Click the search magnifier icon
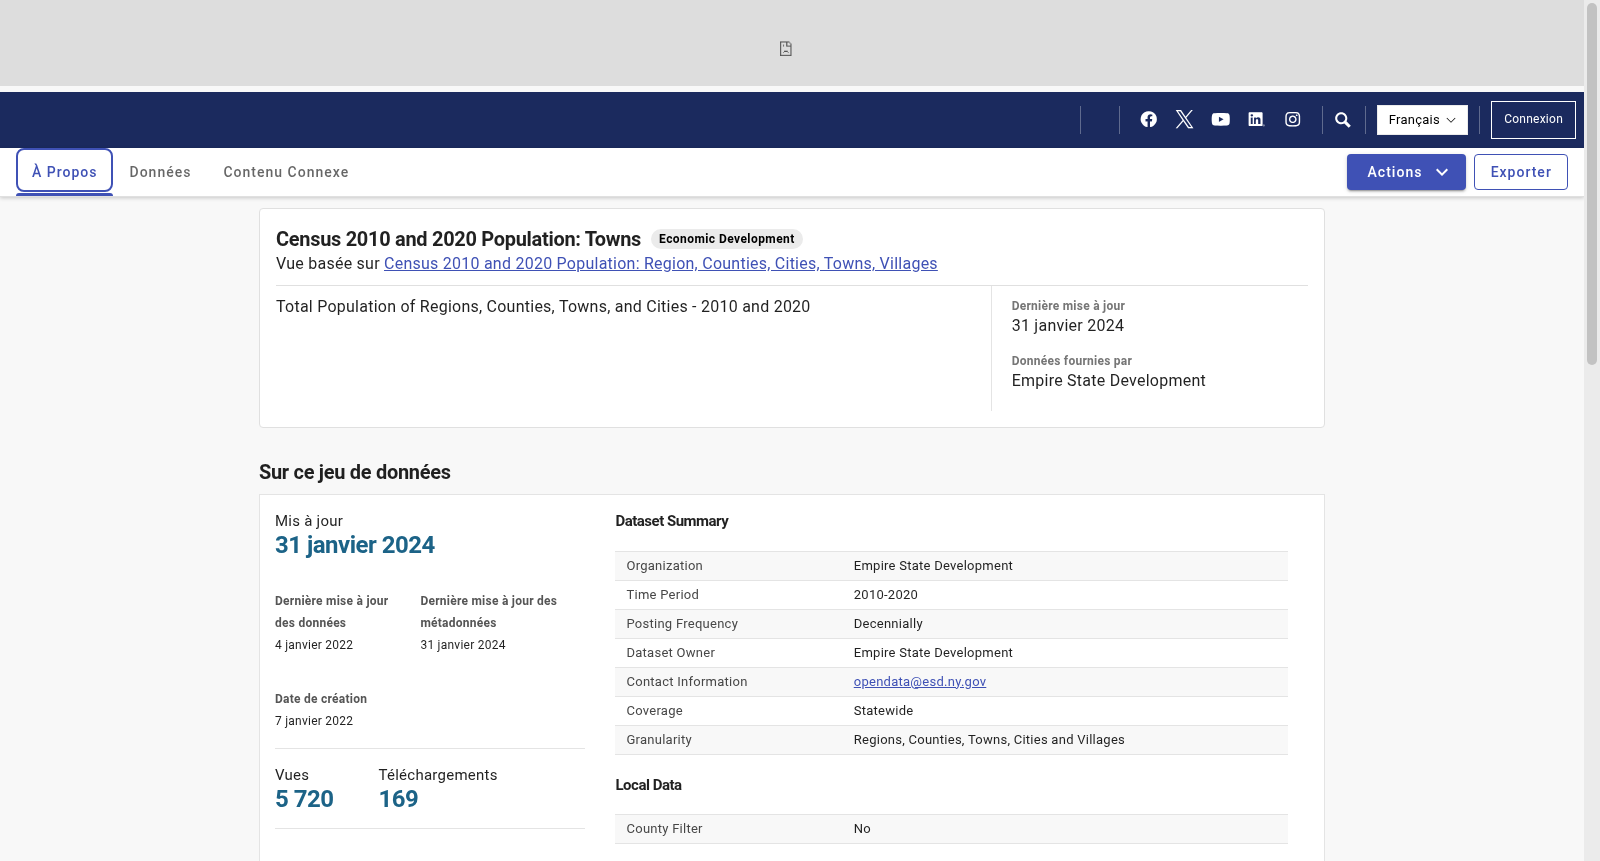The width and height of the screenshot is (1600, 861). pos(1343,120)
